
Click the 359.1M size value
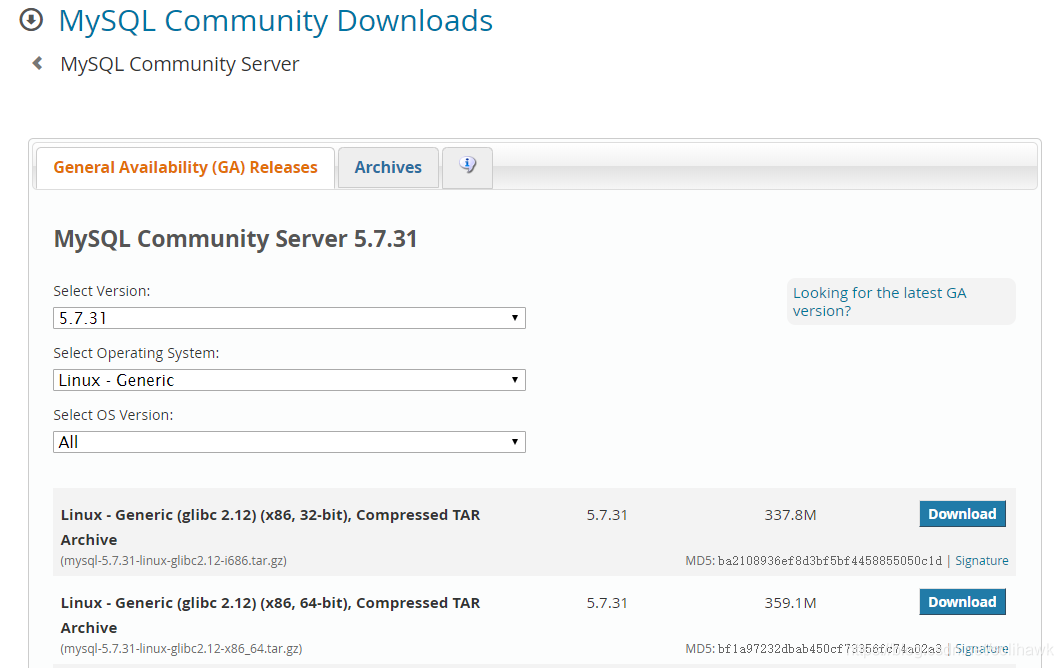(x=790, y=603)
